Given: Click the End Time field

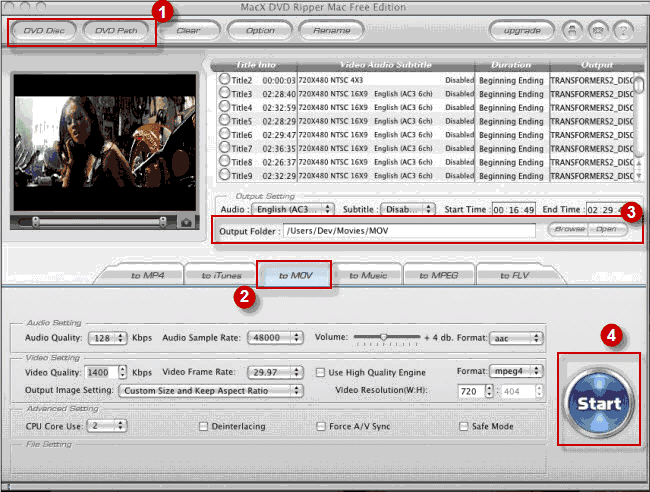Looking at the screenshot, I should point(606,210).
